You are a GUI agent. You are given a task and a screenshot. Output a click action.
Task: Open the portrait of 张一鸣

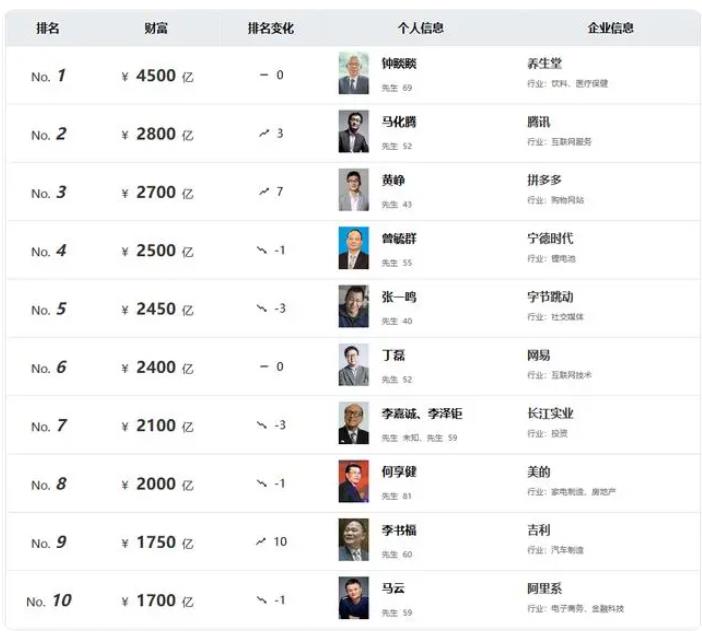click(x=354, y=306)
